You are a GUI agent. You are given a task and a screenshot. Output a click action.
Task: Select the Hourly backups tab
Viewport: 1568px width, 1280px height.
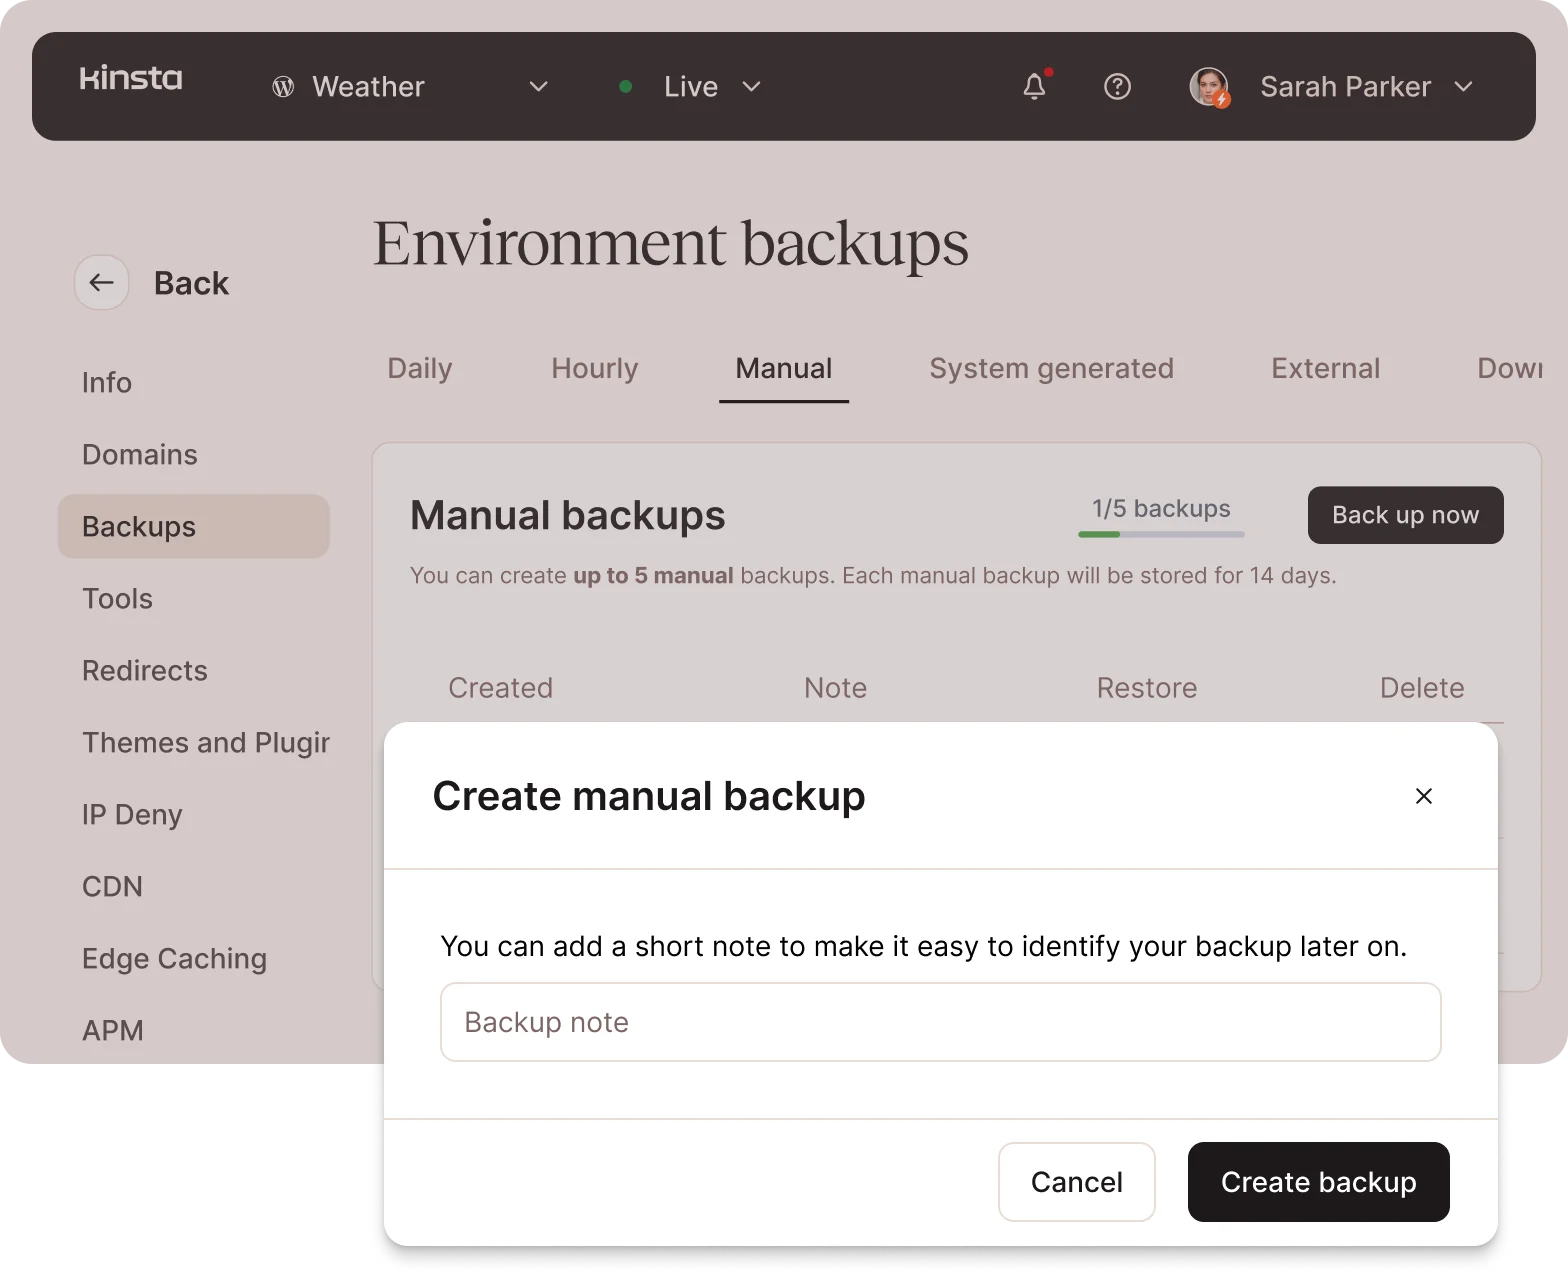click(x=594, y=369)
